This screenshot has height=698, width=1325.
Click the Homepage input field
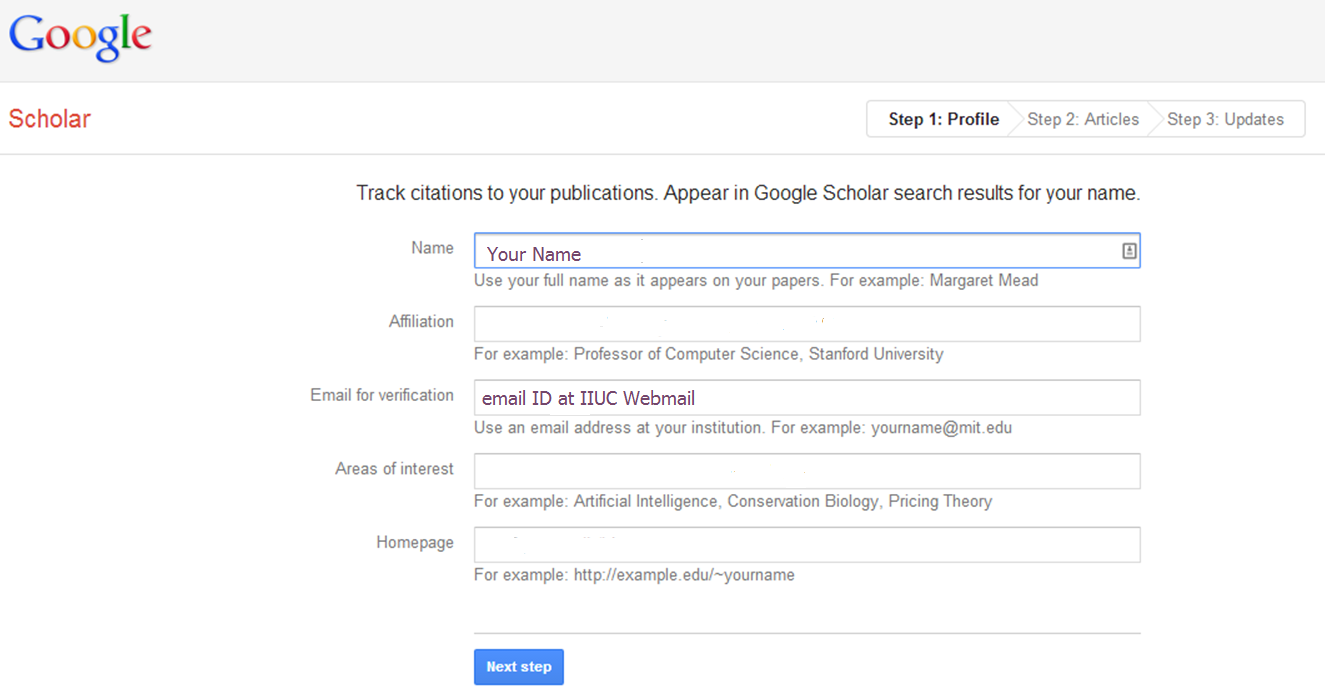pyautogui.click(x=807, y=545)
